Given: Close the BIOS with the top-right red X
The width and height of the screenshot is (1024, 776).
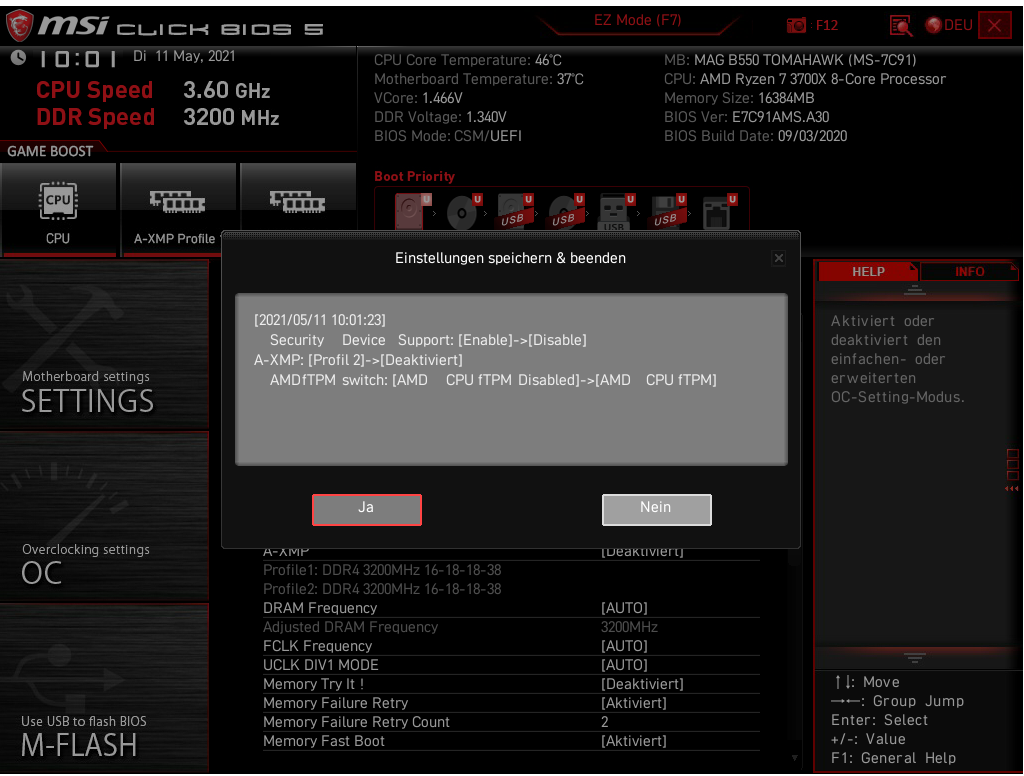Looking at the screenshot, I should [x=995, y=25].
